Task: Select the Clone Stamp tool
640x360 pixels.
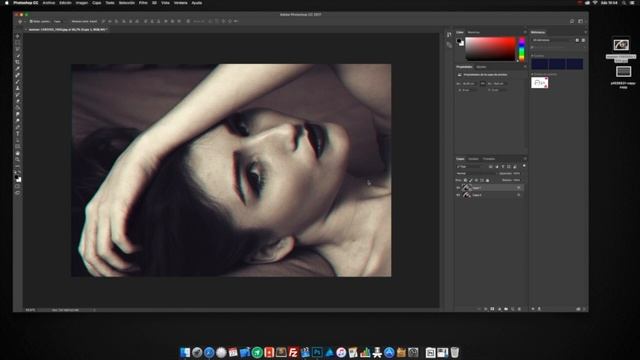Action: coord(18,89)
